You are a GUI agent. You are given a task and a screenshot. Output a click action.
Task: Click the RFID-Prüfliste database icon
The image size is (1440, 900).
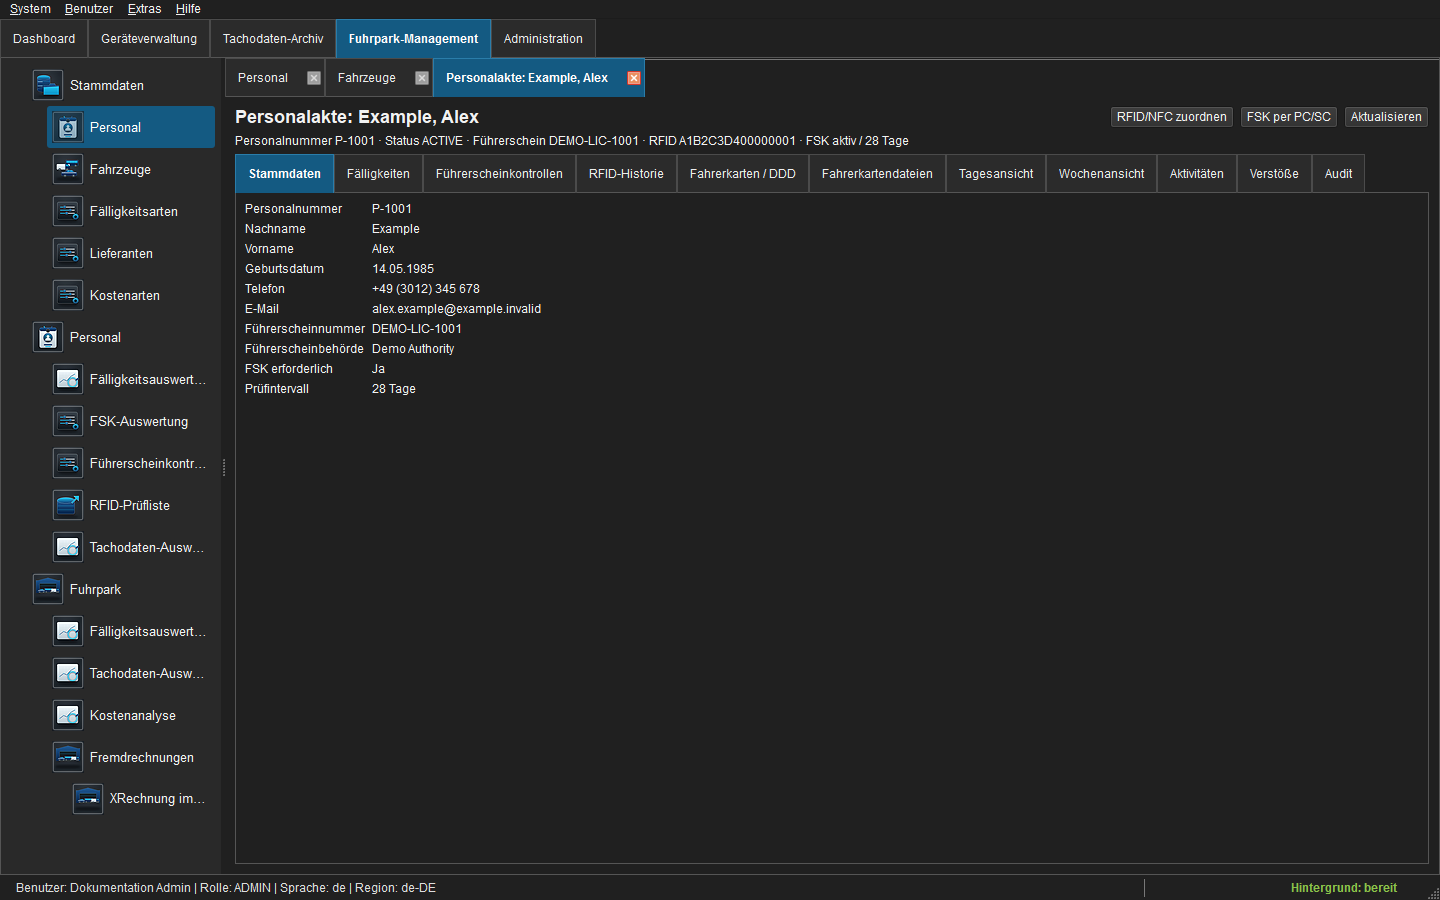click(67, 505)
